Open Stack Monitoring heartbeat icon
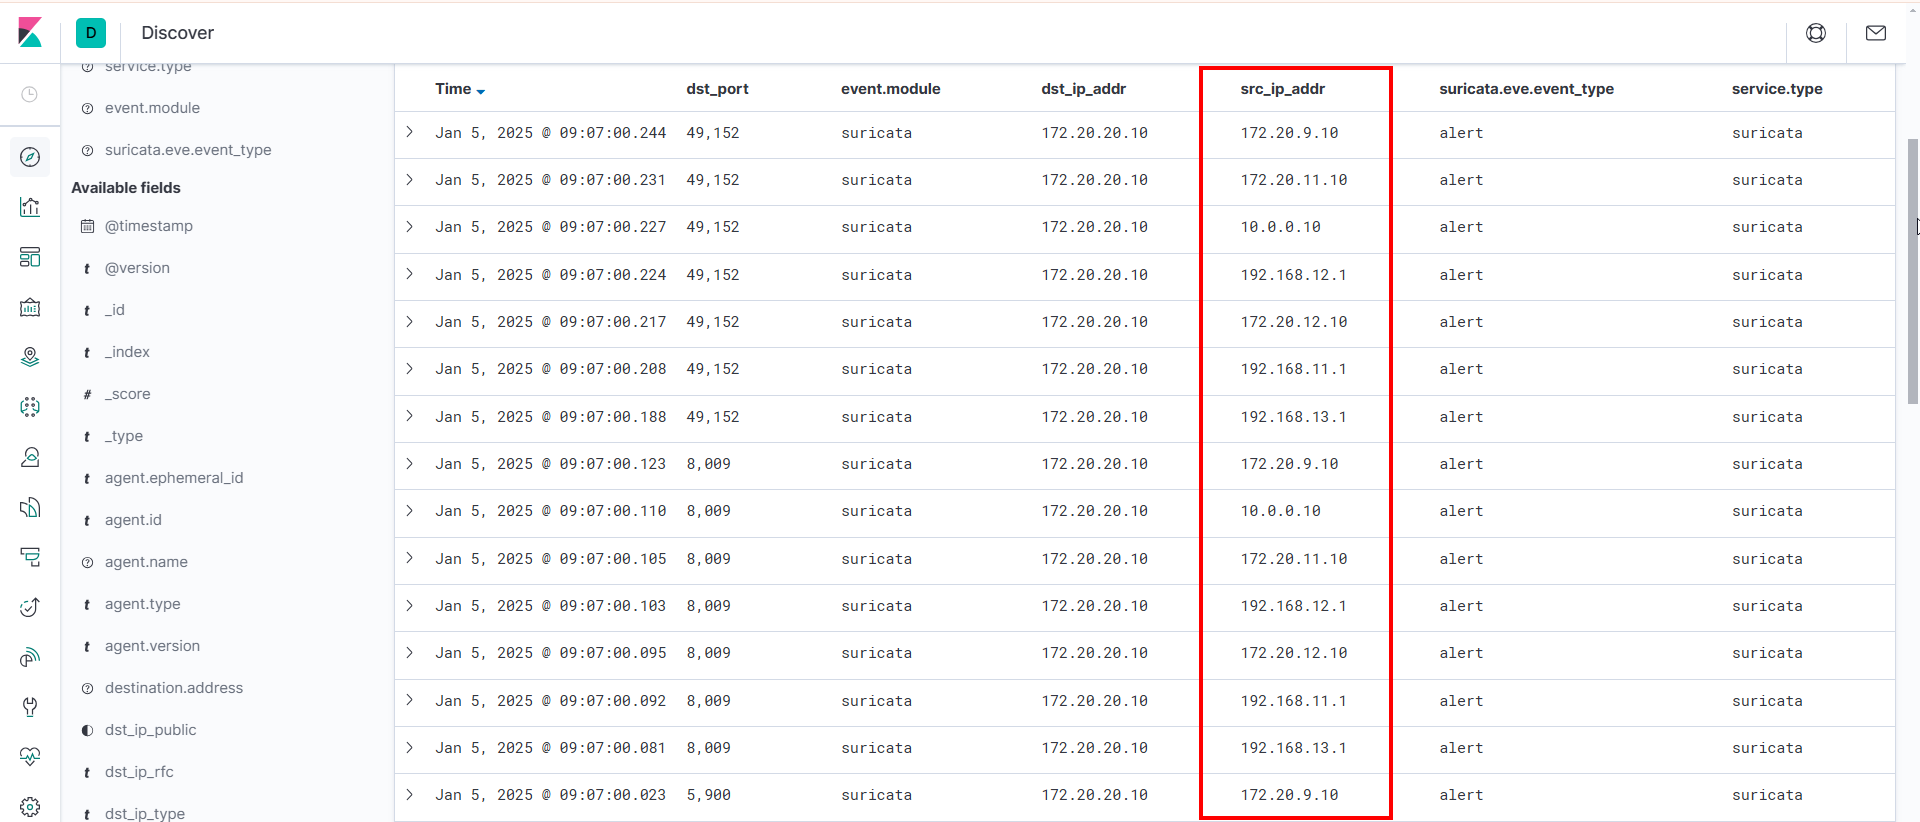This screenshot has height=822, width=1920. coord(30,757)
